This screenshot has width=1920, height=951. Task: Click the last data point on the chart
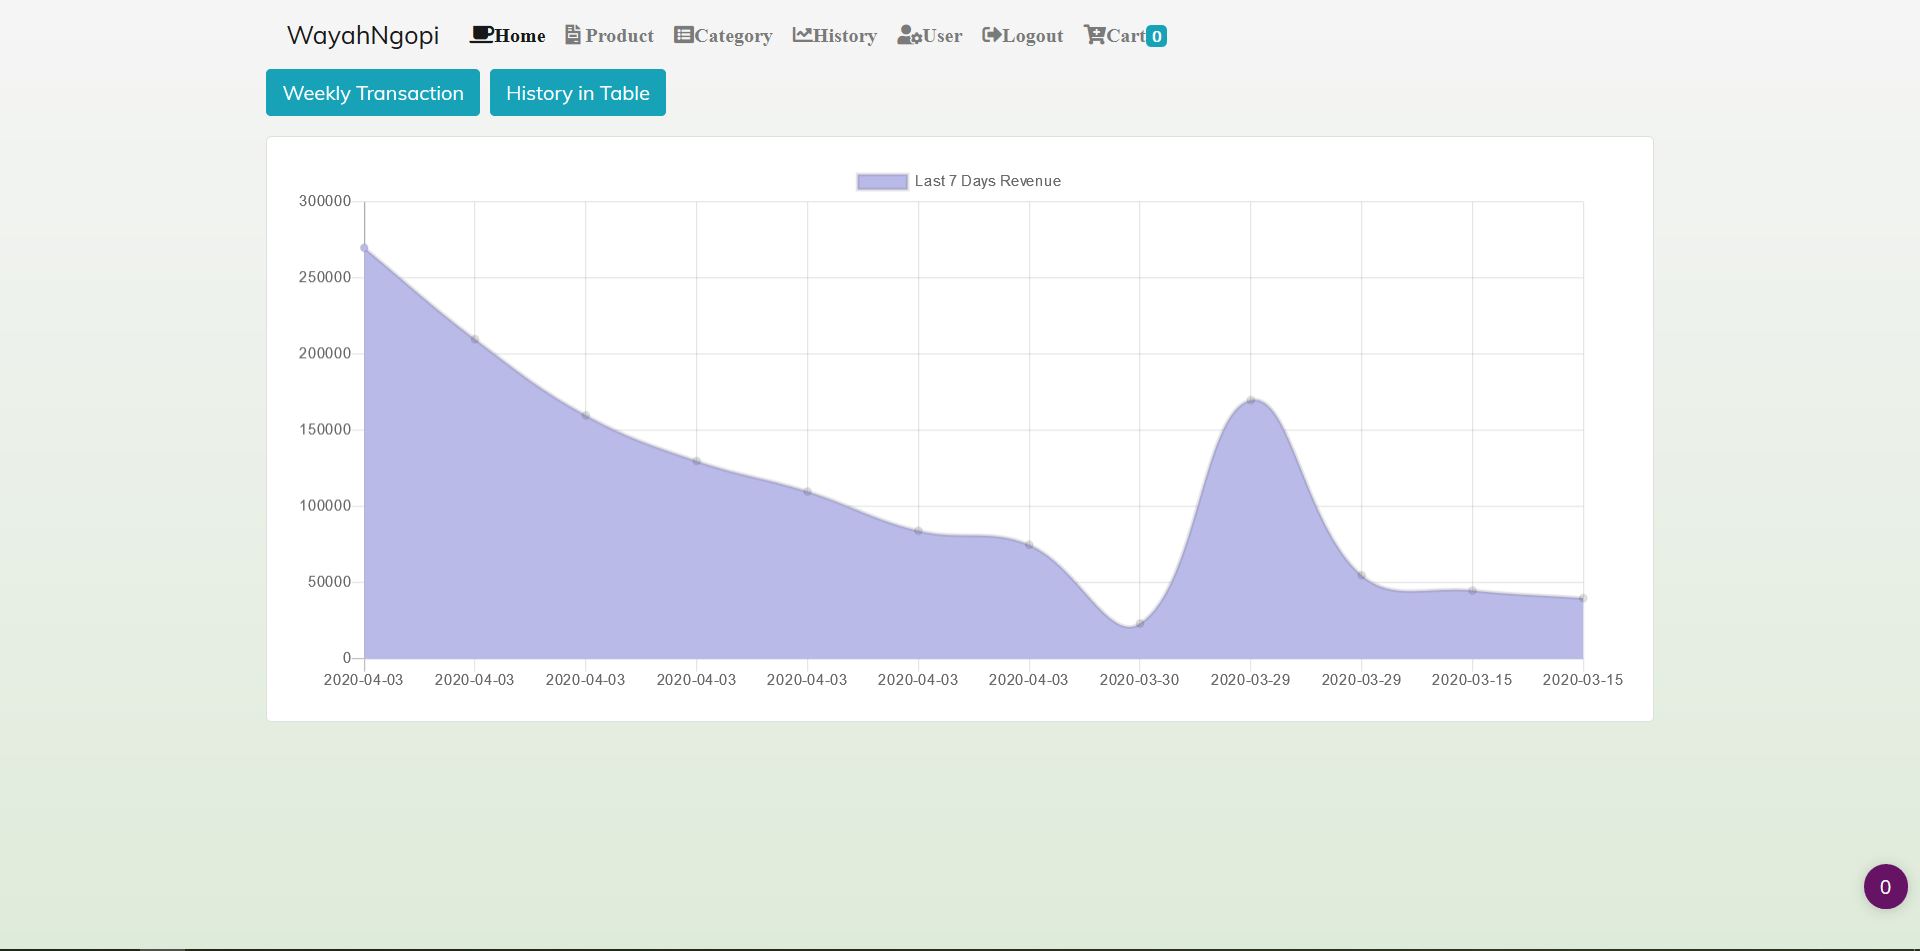point(1583,598)
